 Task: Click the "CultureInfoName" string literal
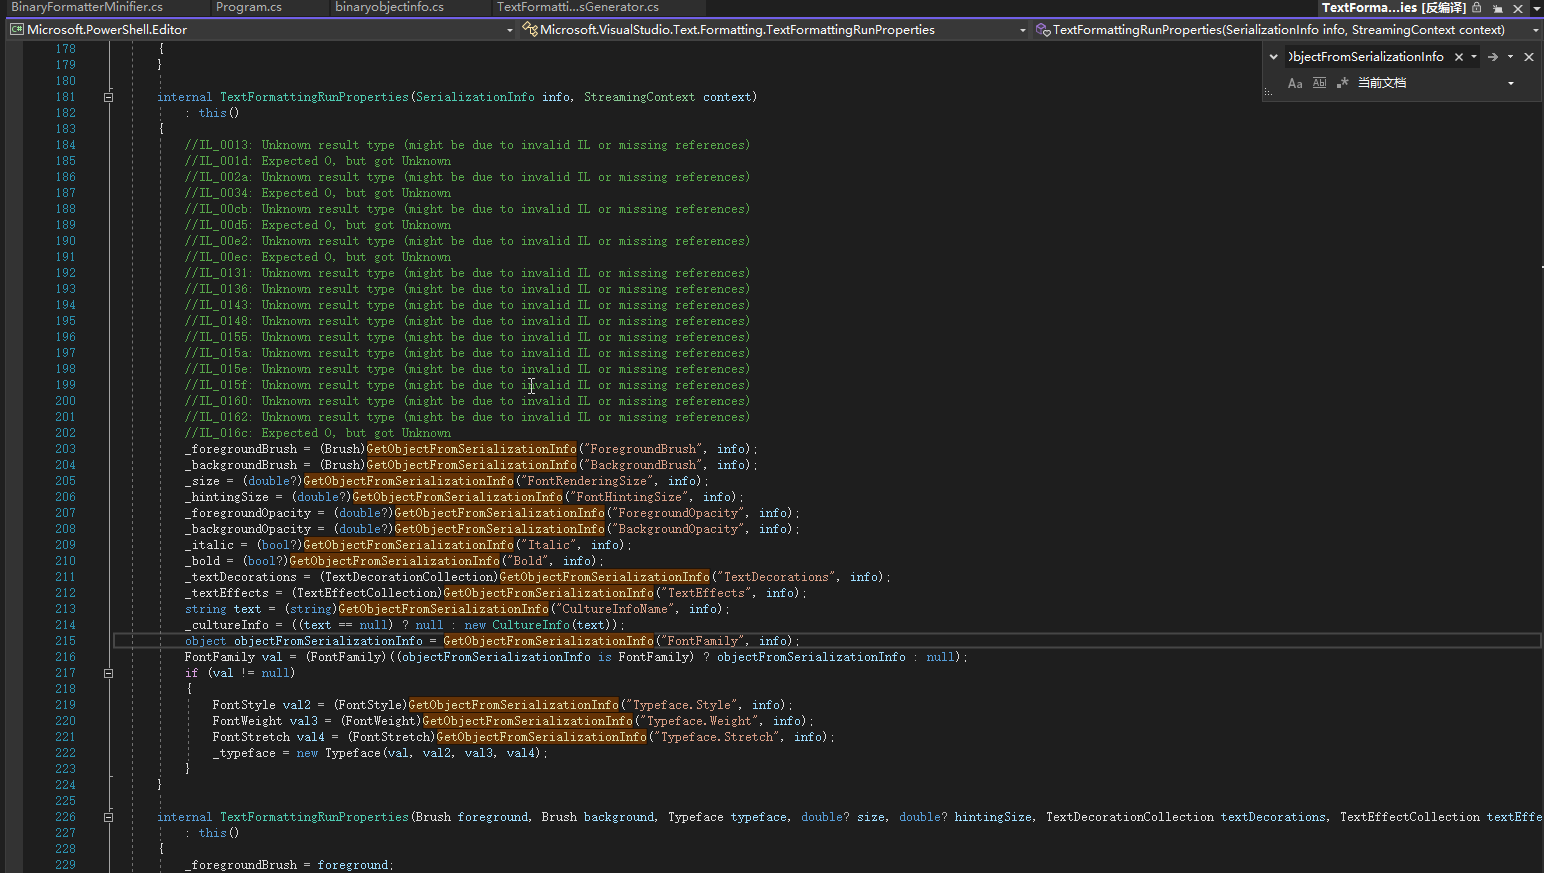(616, 609)
